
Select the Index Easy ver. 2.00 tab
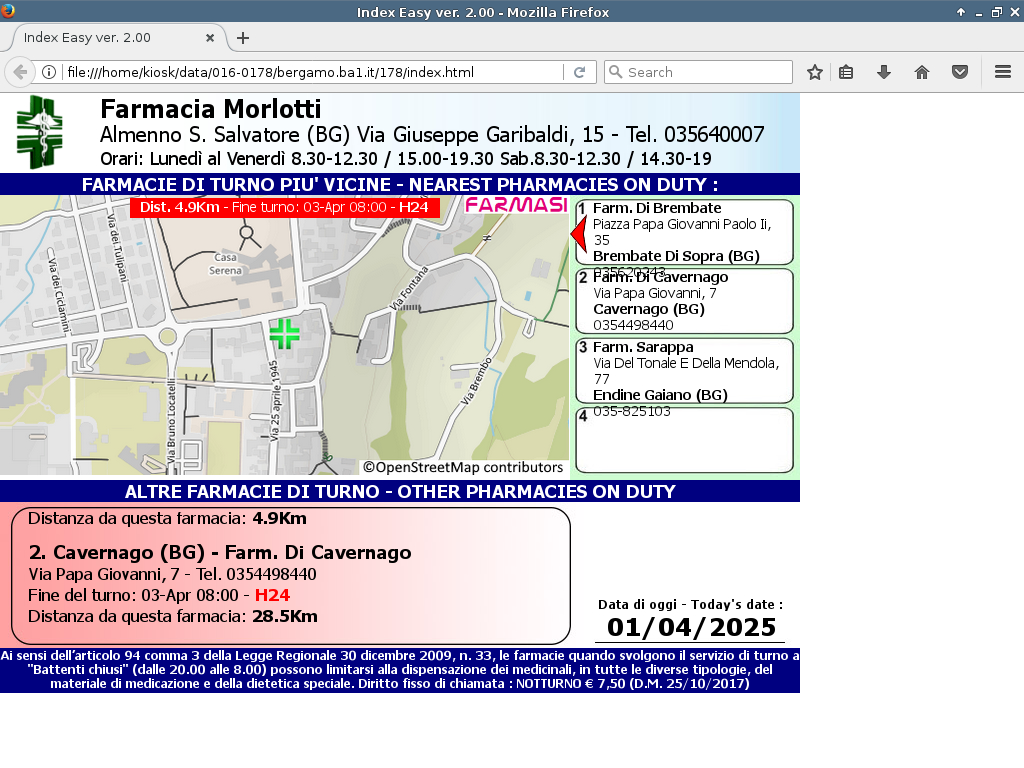tap(110, 38)
